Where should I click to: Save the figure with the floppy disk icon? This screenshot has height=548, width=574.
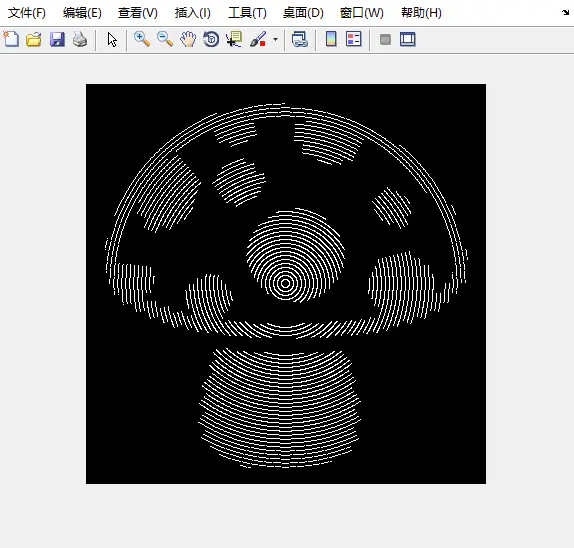pos(57,39)
